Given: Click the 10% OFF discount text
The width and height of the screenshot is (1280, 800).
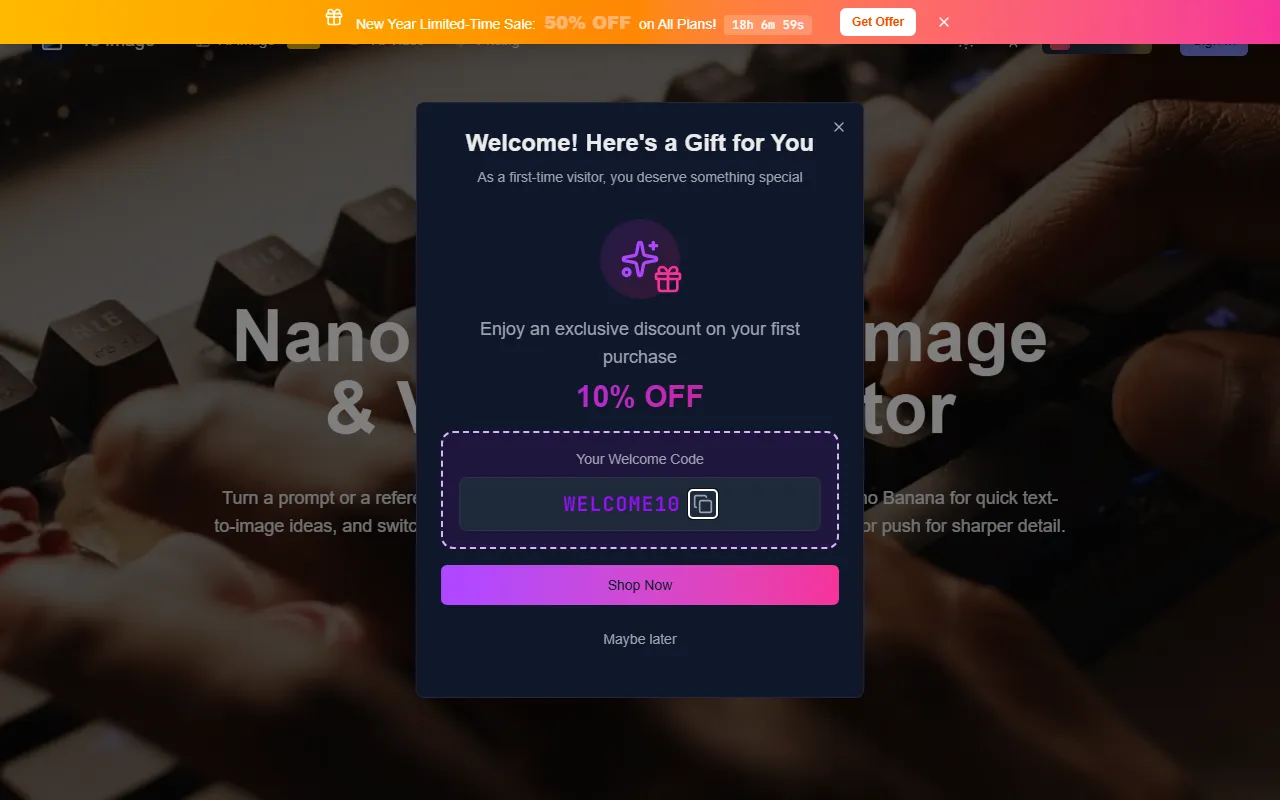Looking at the screenshot, I should [x=640, y=396].
